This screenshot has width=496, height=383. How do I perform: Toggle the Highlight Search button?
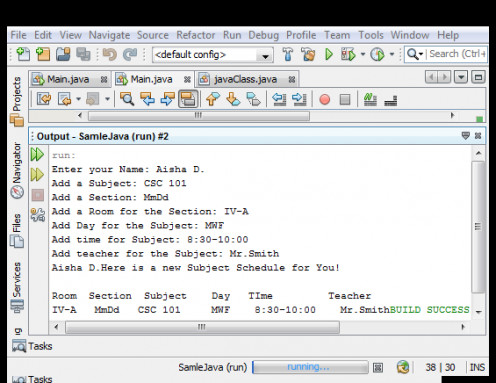pyautogui.click(x=188, y=99)
